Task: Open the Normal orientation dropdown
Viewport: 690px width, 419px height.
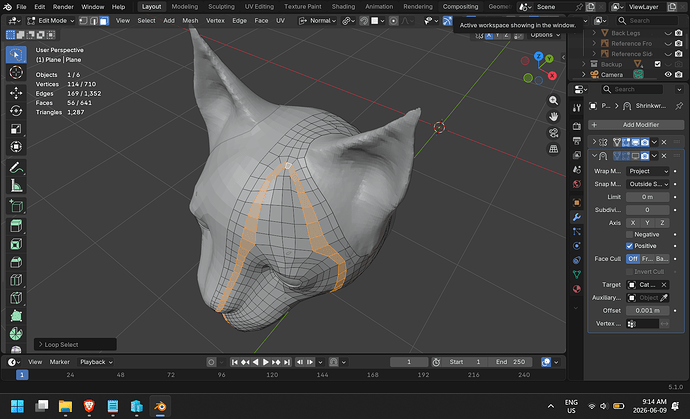Action: click(317, 21)
